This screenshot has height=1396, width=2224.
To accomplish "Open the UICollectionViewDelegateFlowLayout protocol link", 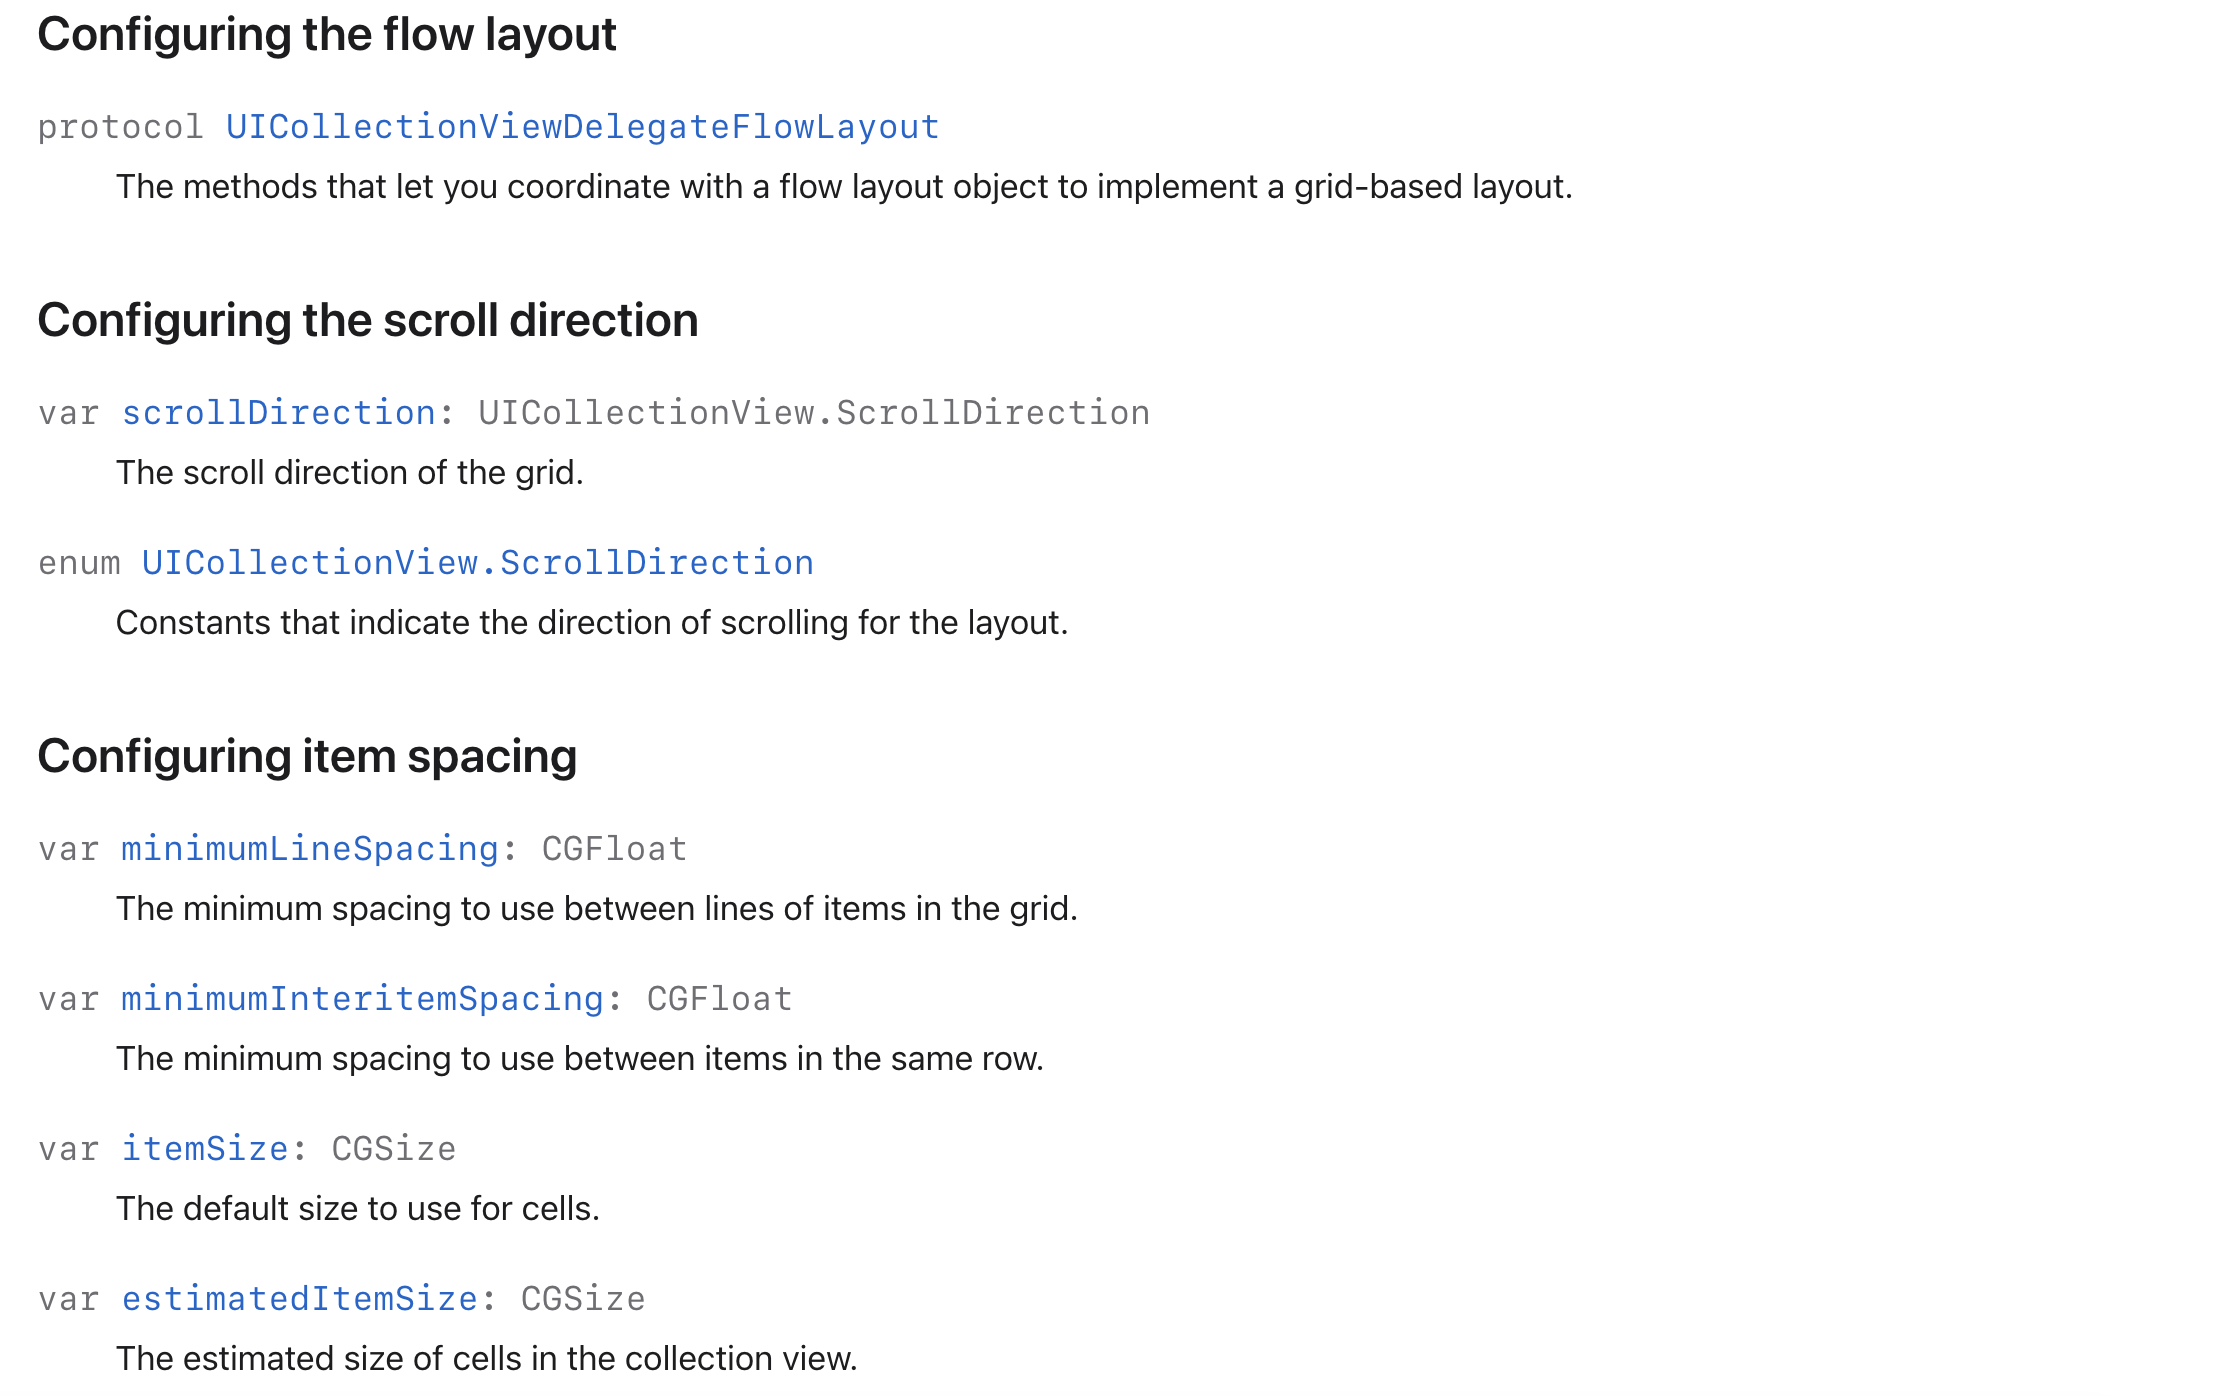I will [x=582, y=127].
